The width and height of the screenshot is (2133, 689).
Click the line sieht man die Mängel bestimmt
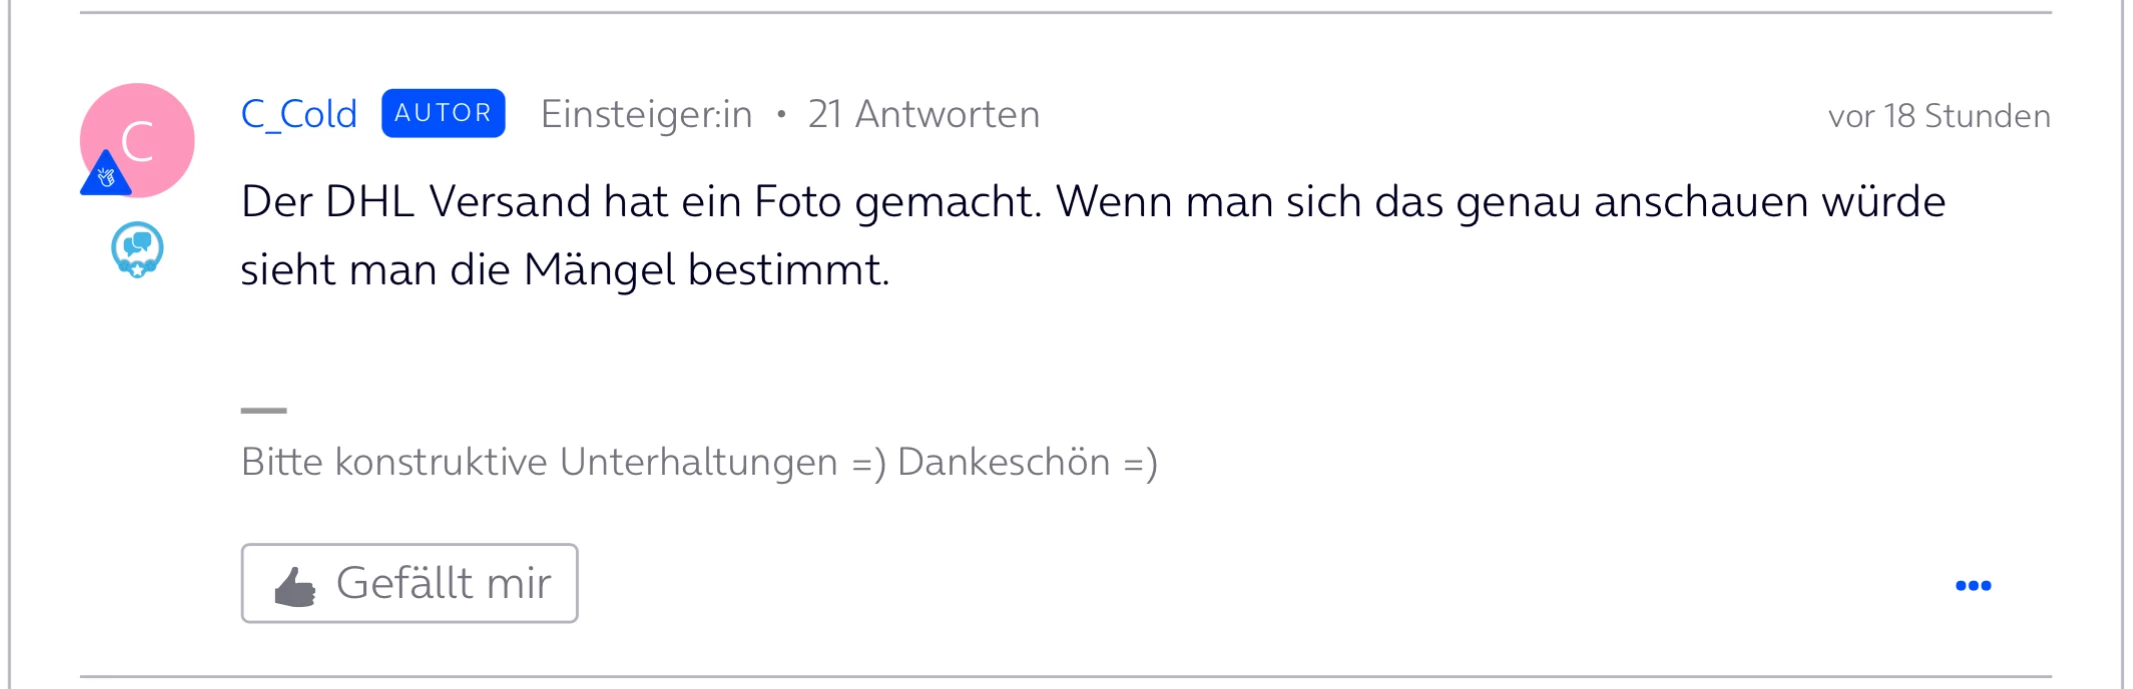(564, 270)
